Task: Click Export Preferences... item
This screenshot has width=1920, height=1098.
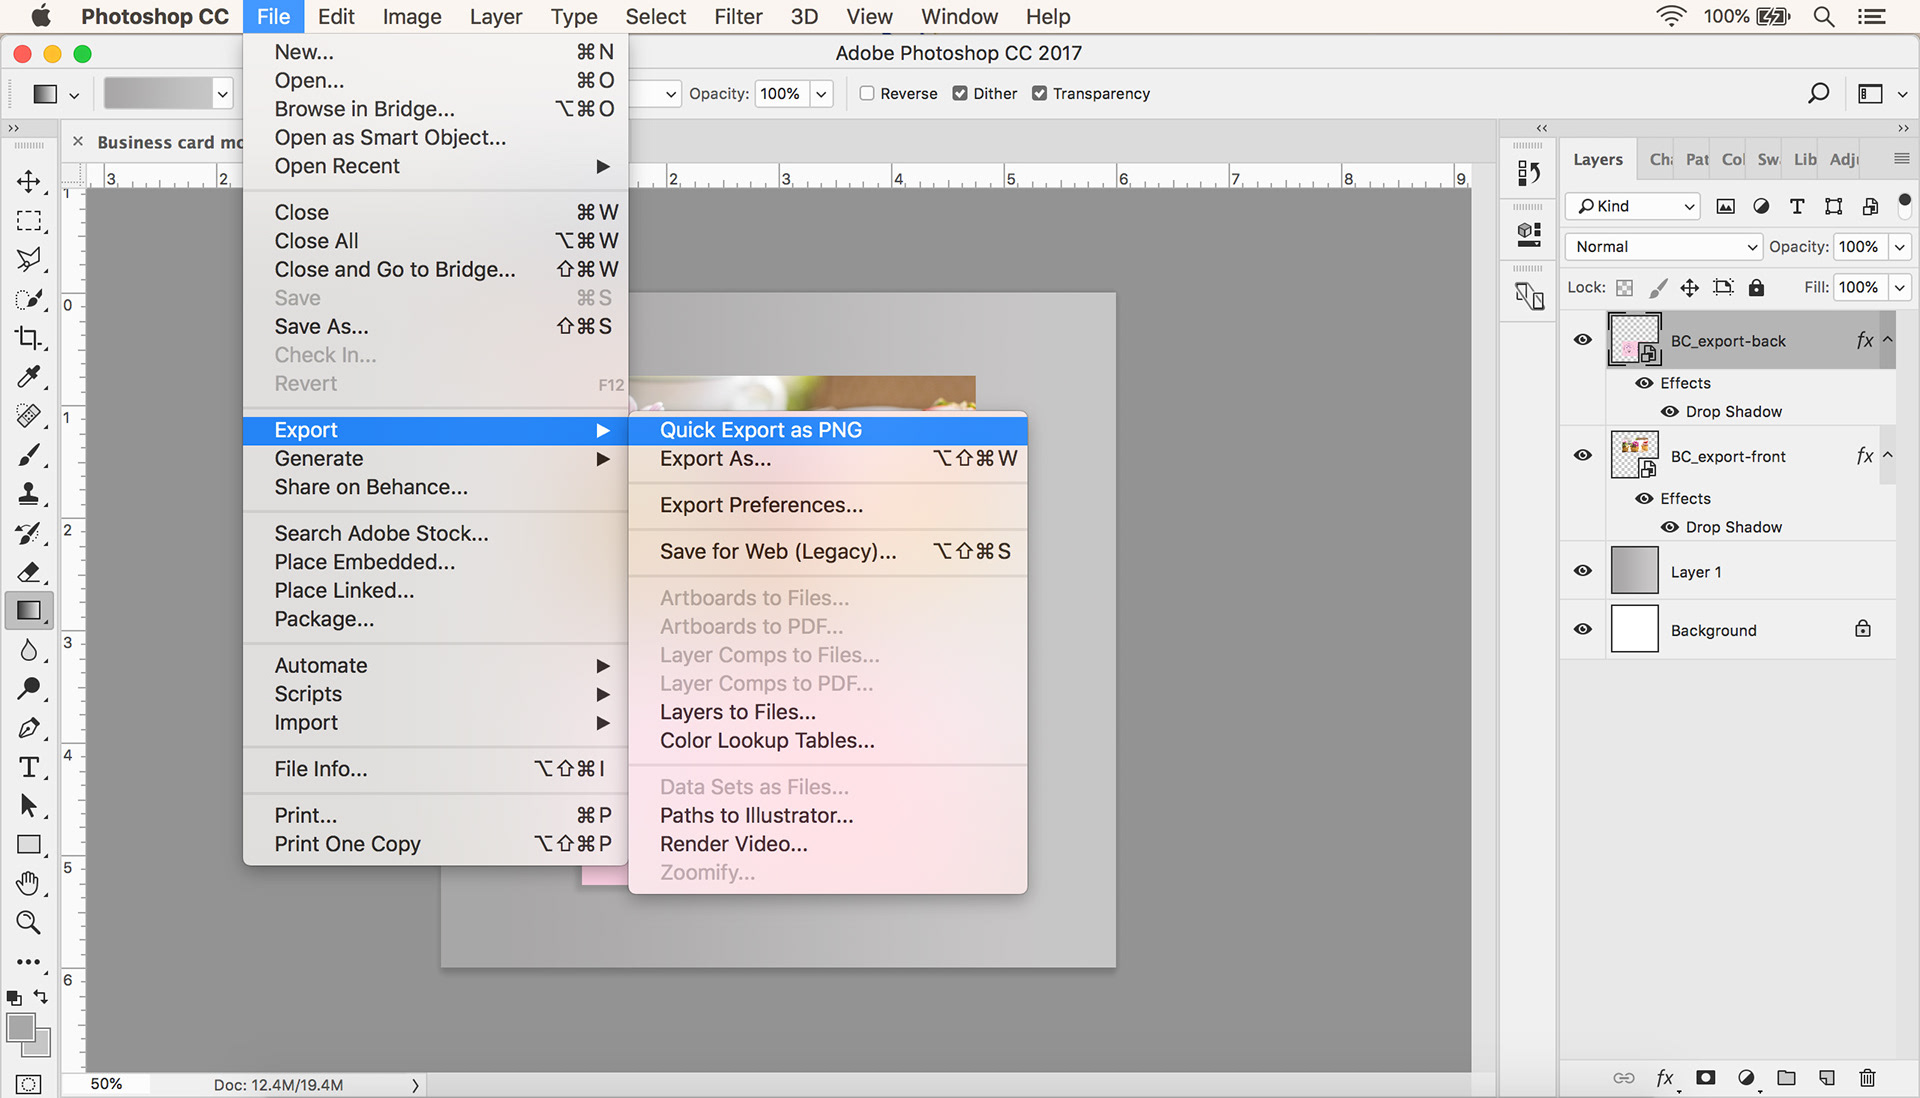Action: click(x=828, y=505)
